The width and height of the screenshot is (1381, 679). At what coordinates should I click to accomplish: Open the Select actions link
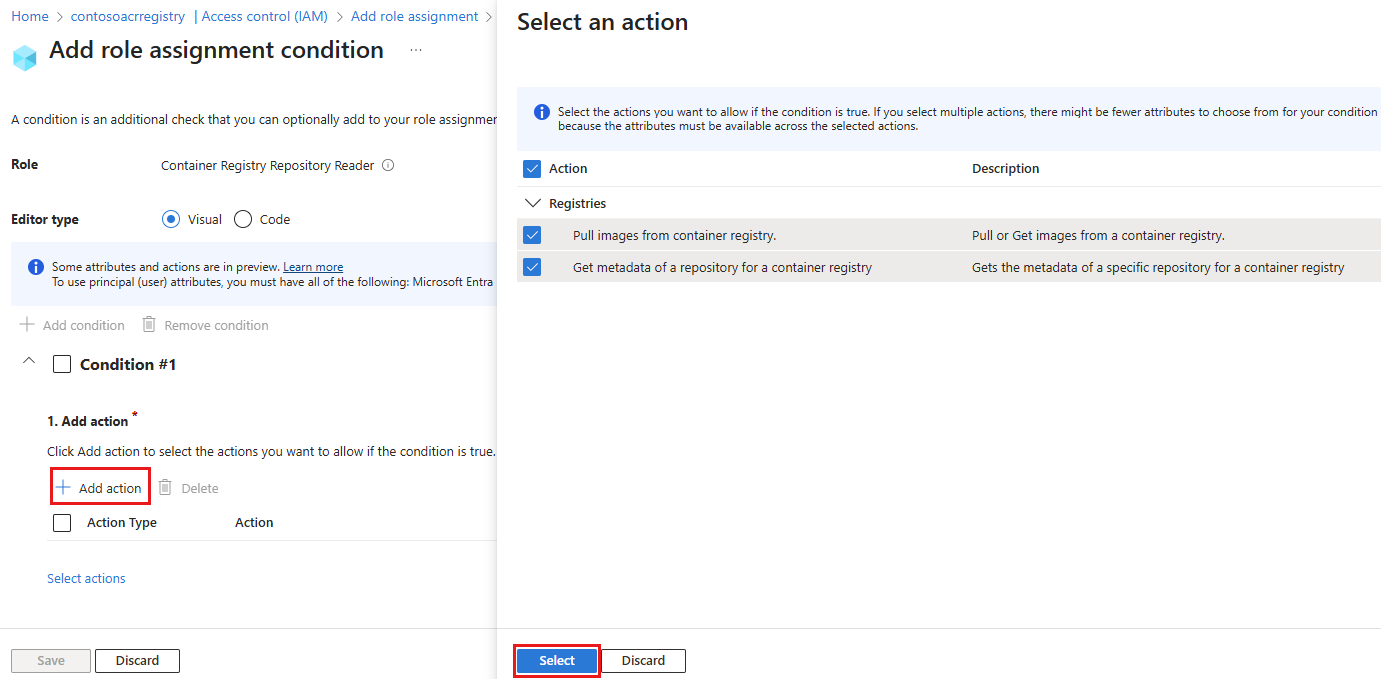point(86,579)
